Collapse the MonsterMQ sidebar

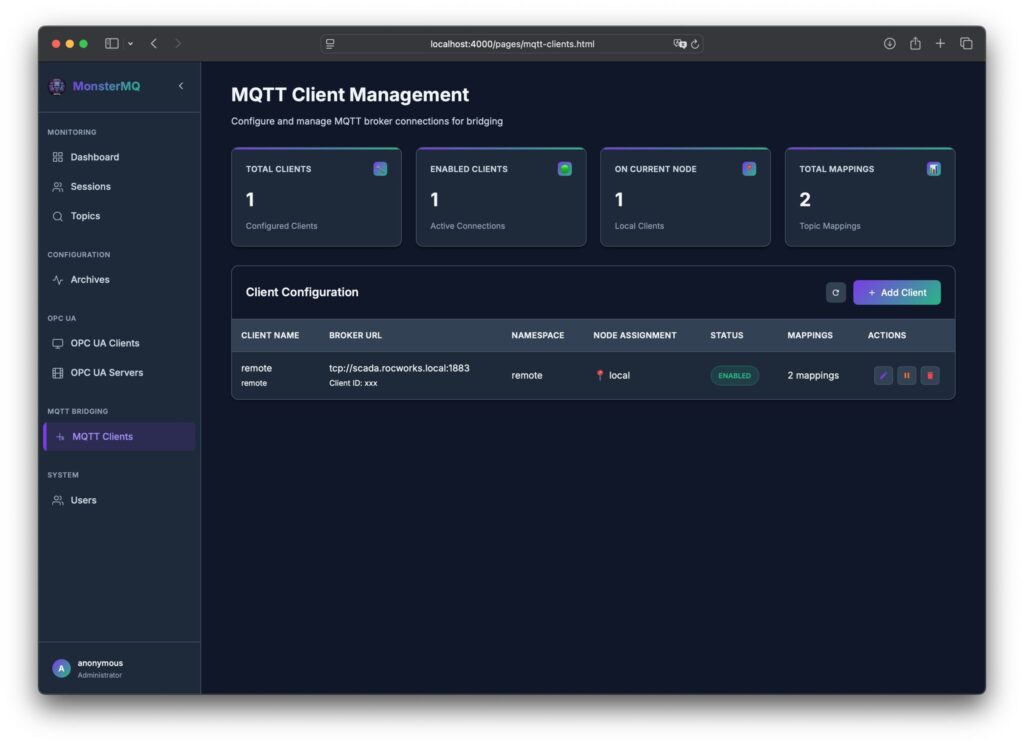tap(181, 86)
